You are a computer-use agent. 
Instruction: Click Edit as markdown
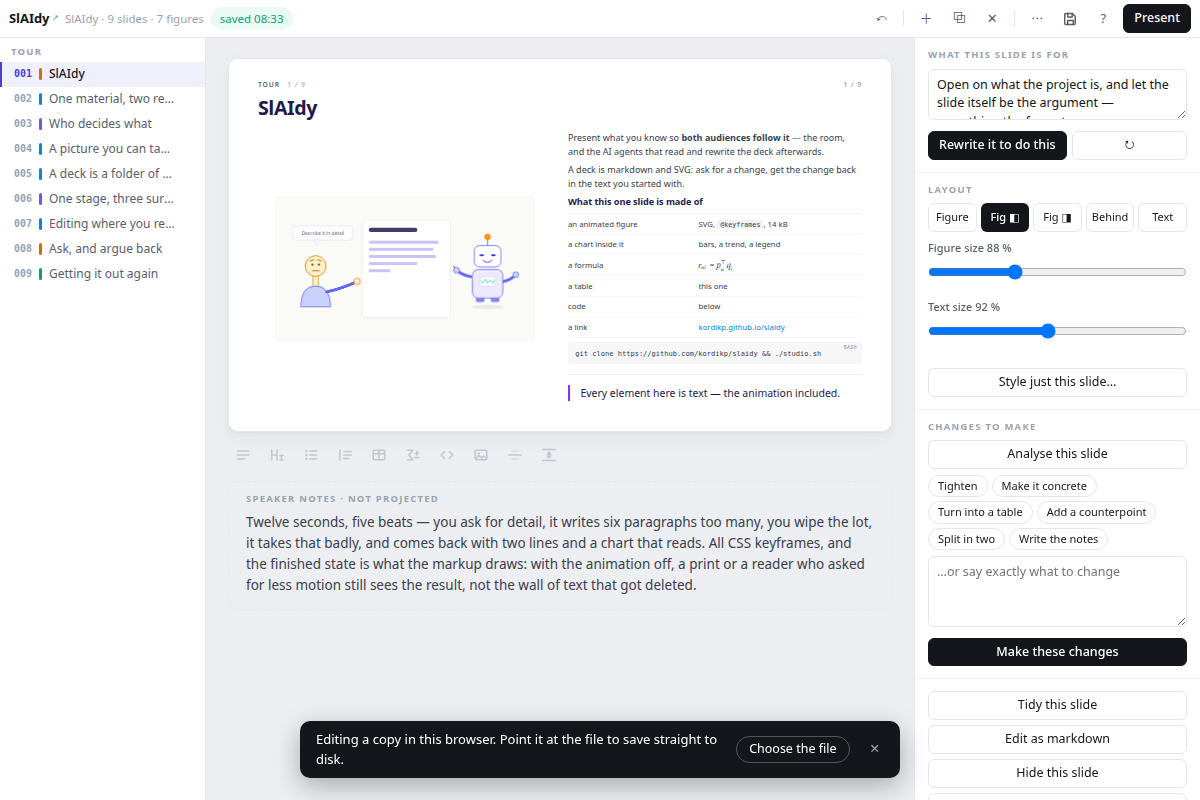pos(1057,739)
